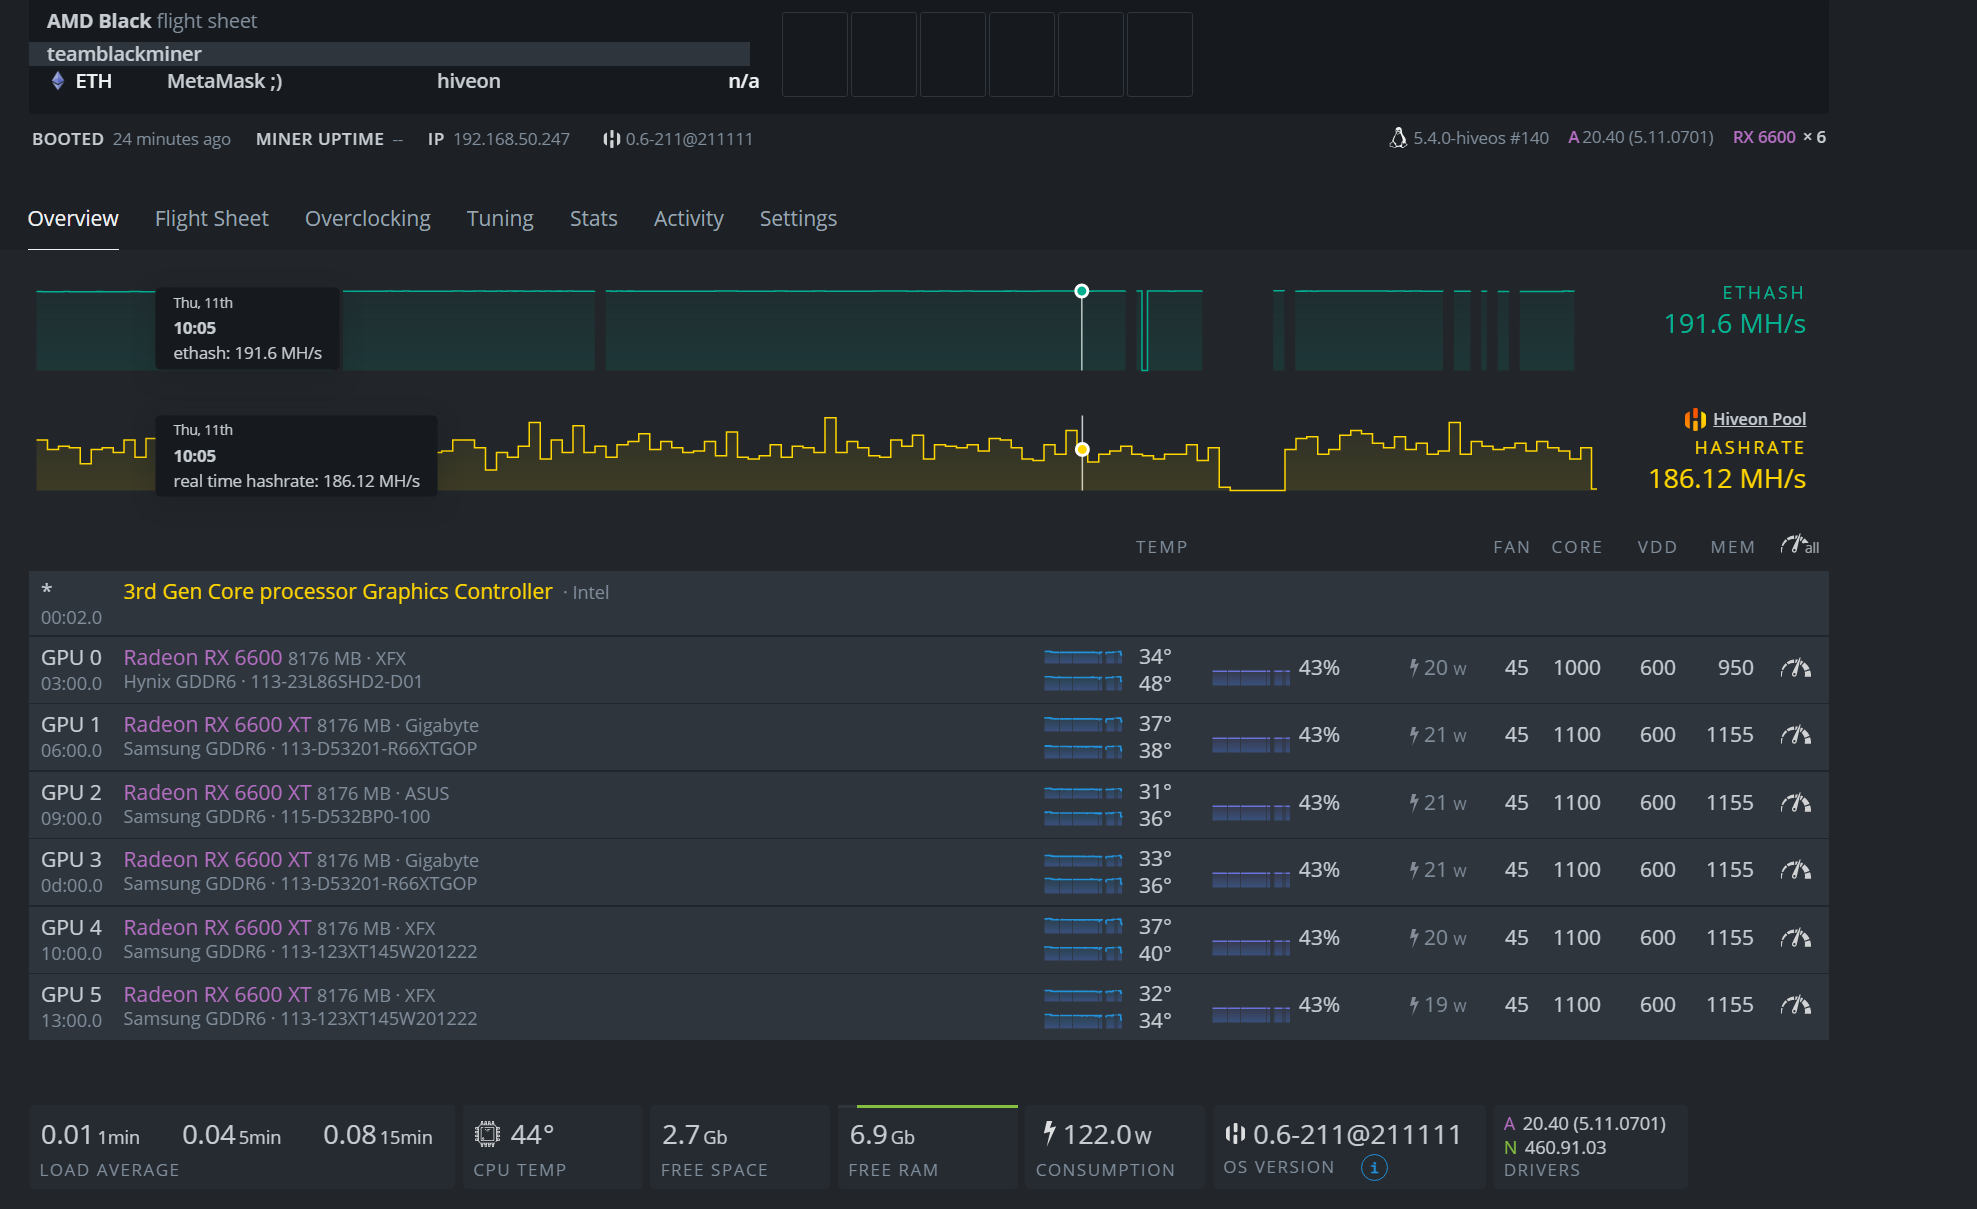Screen dimensions: 1977x1209
Task: Open overclock settings for GPU 1
Action: pos(1795,735)
